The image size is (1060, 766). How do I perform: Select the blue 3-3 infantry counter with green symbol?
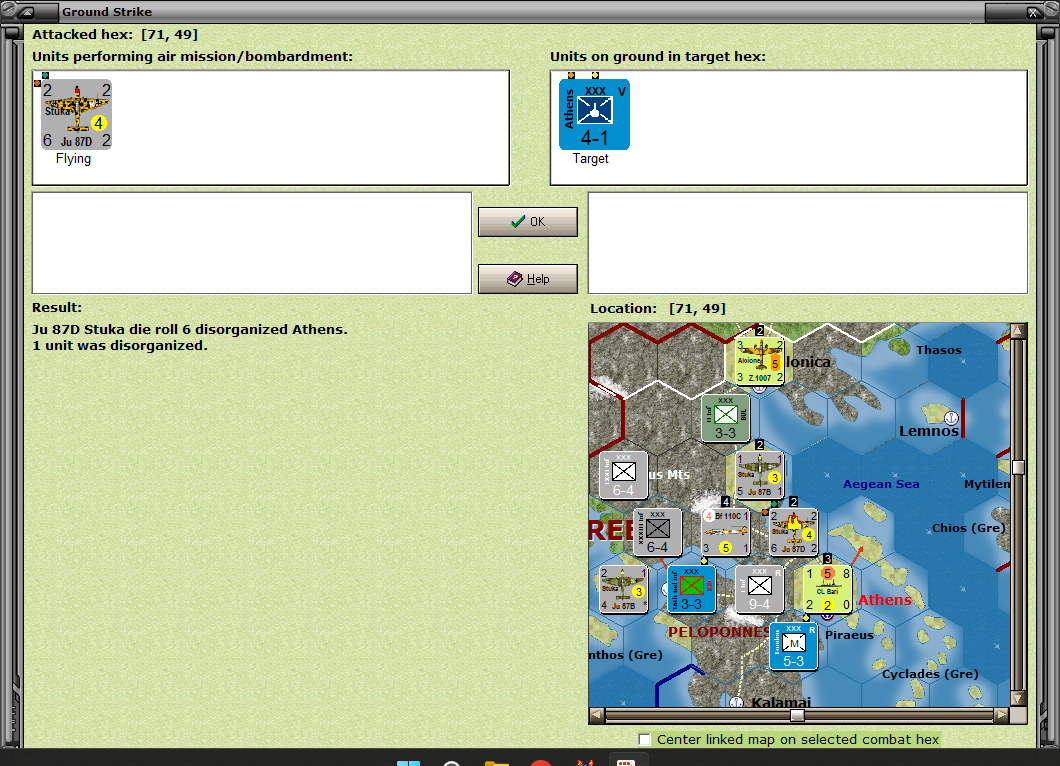[691, 589]
